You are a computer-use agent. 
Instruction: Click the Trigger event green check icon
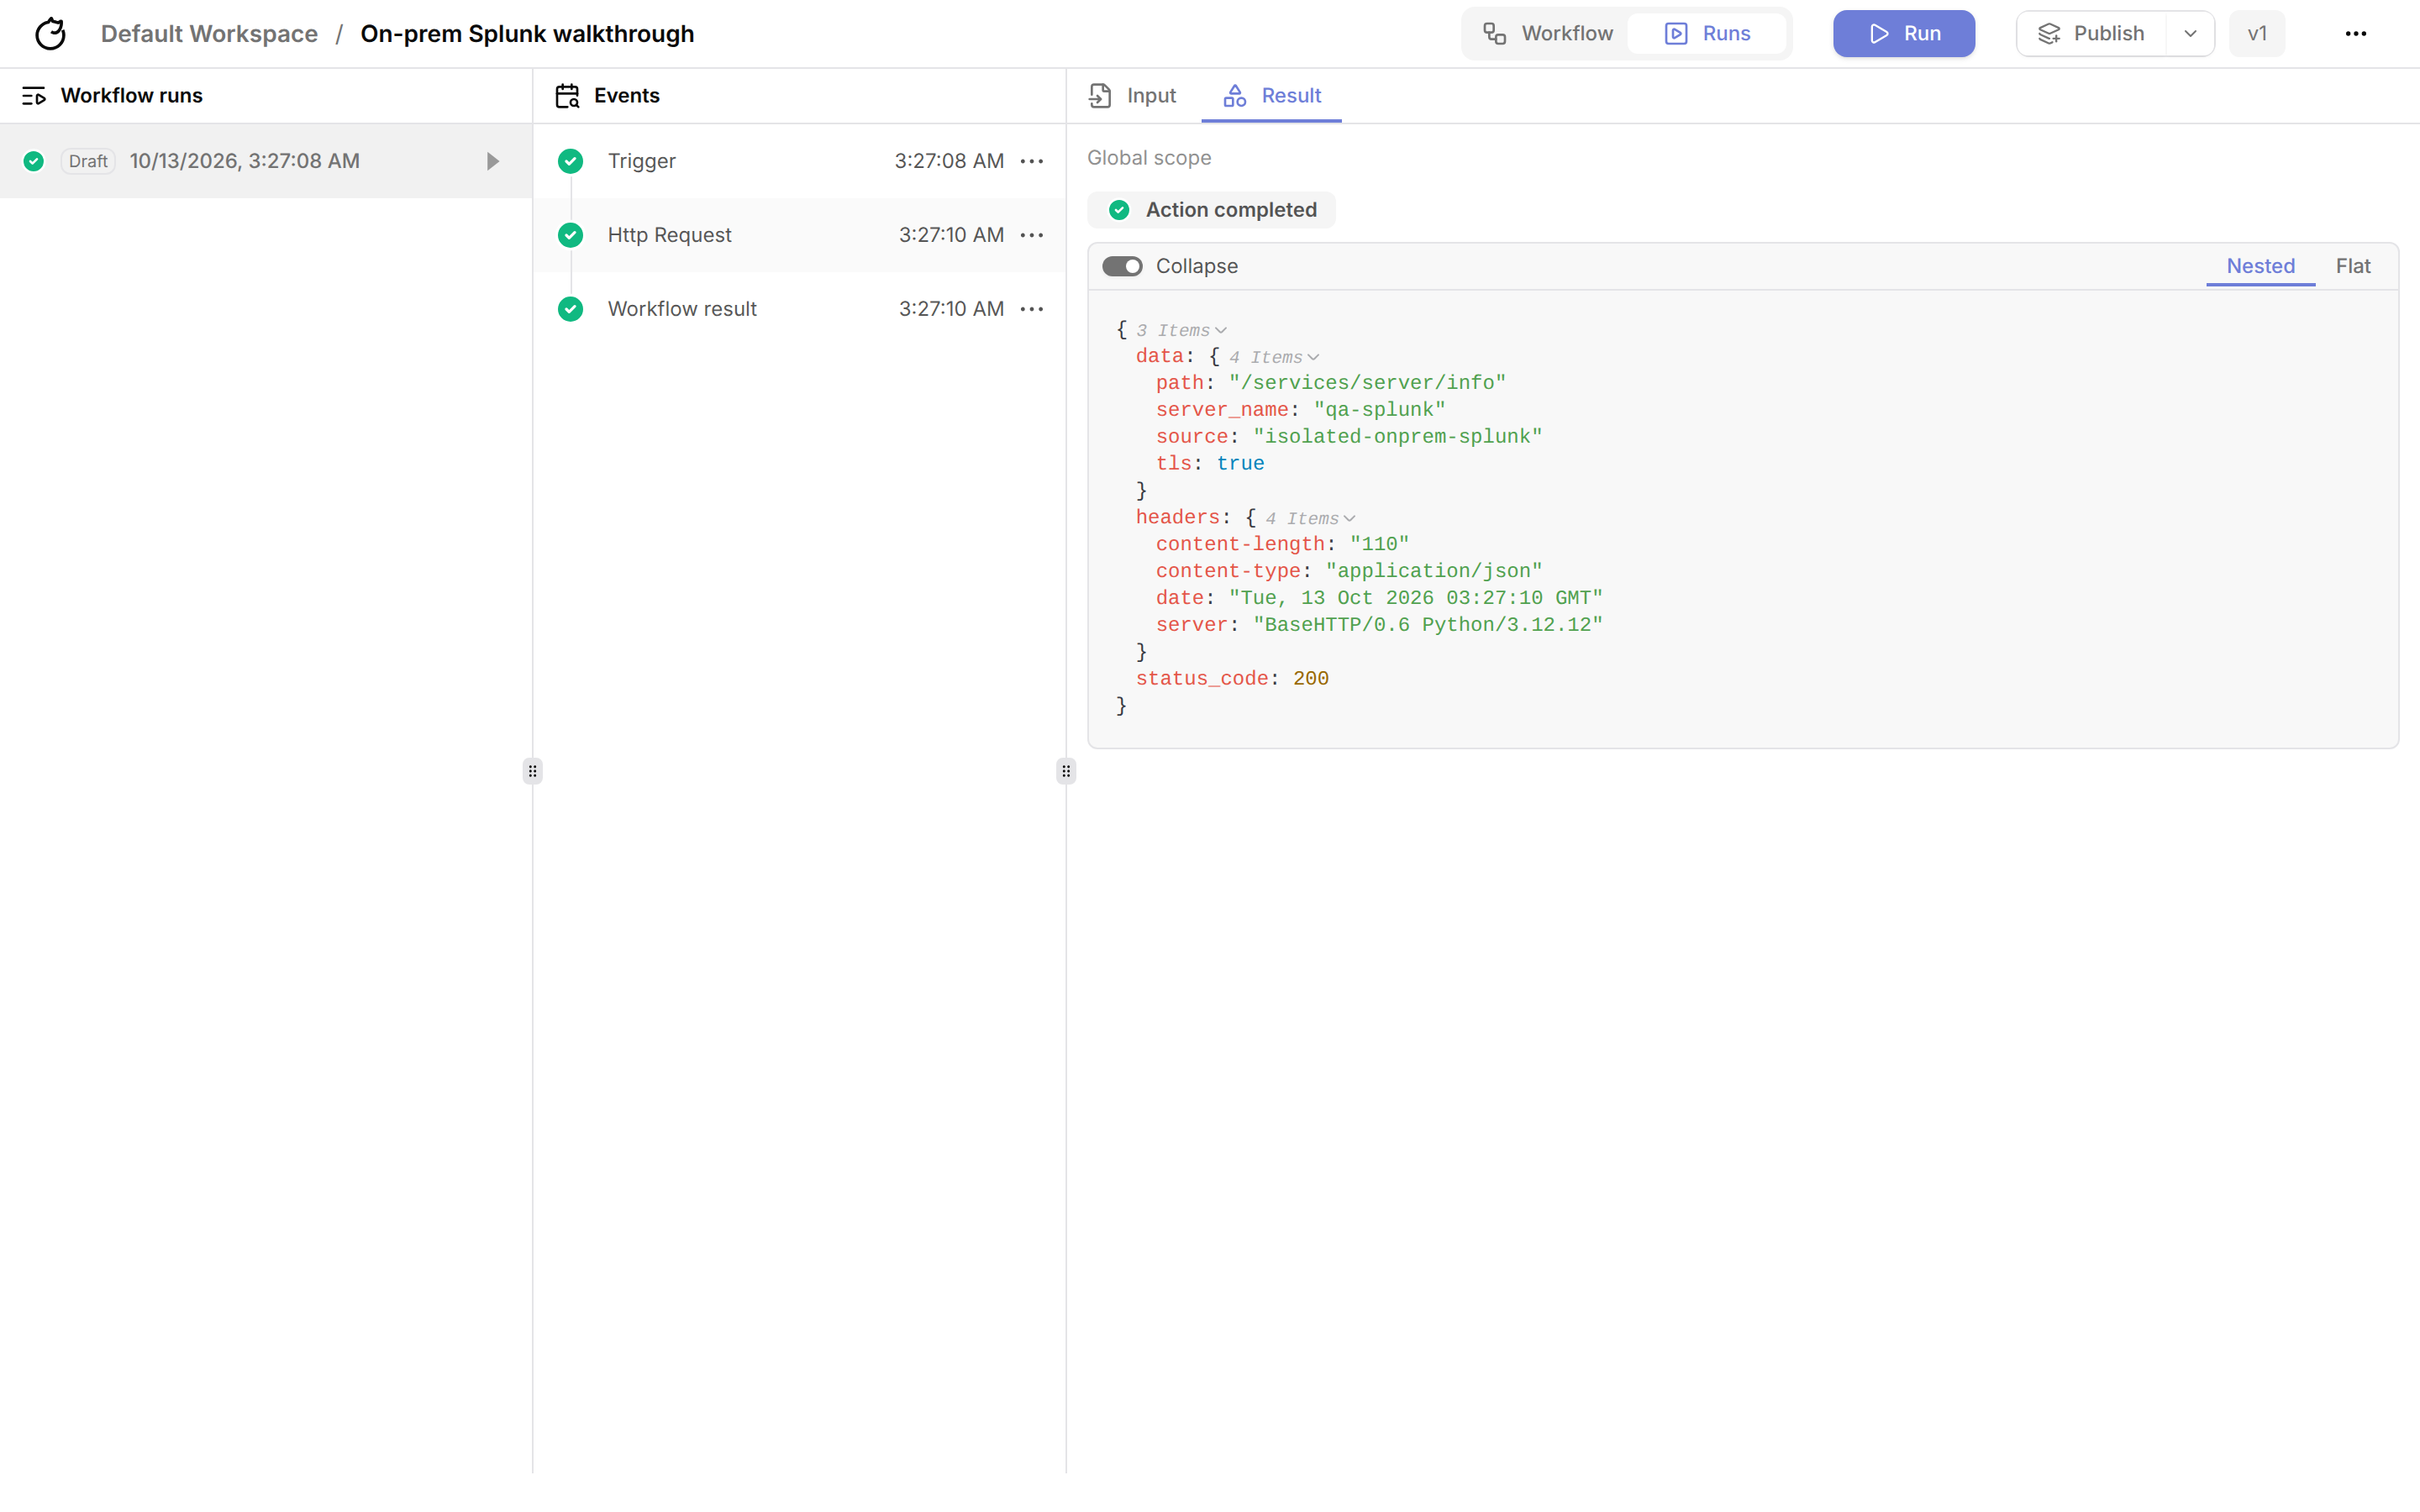click(570, 161)
